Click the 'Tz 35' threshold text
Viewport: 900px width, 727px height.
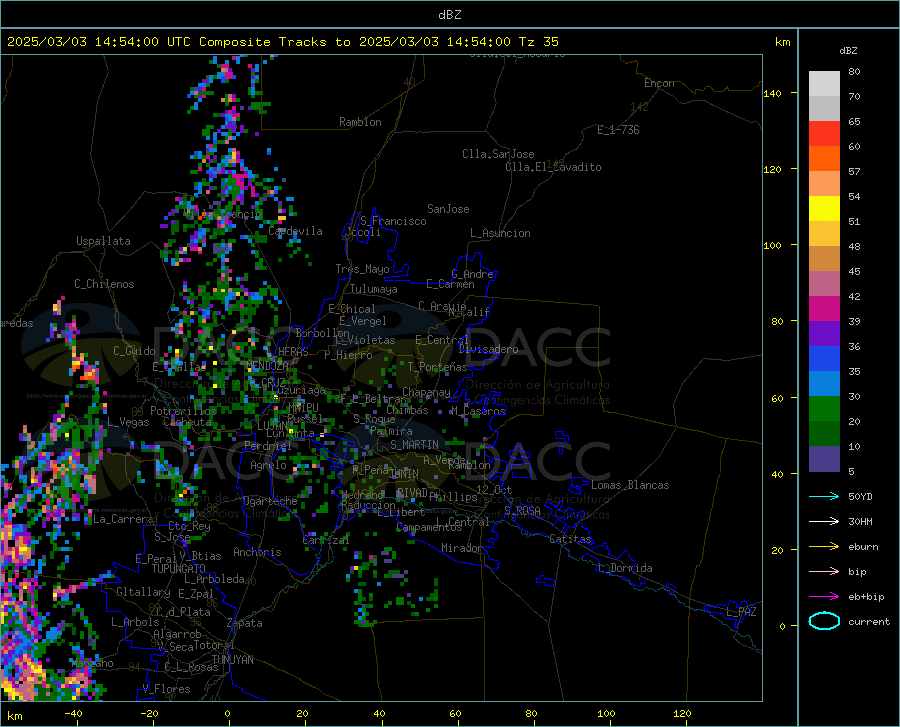(x=538, y=42)
